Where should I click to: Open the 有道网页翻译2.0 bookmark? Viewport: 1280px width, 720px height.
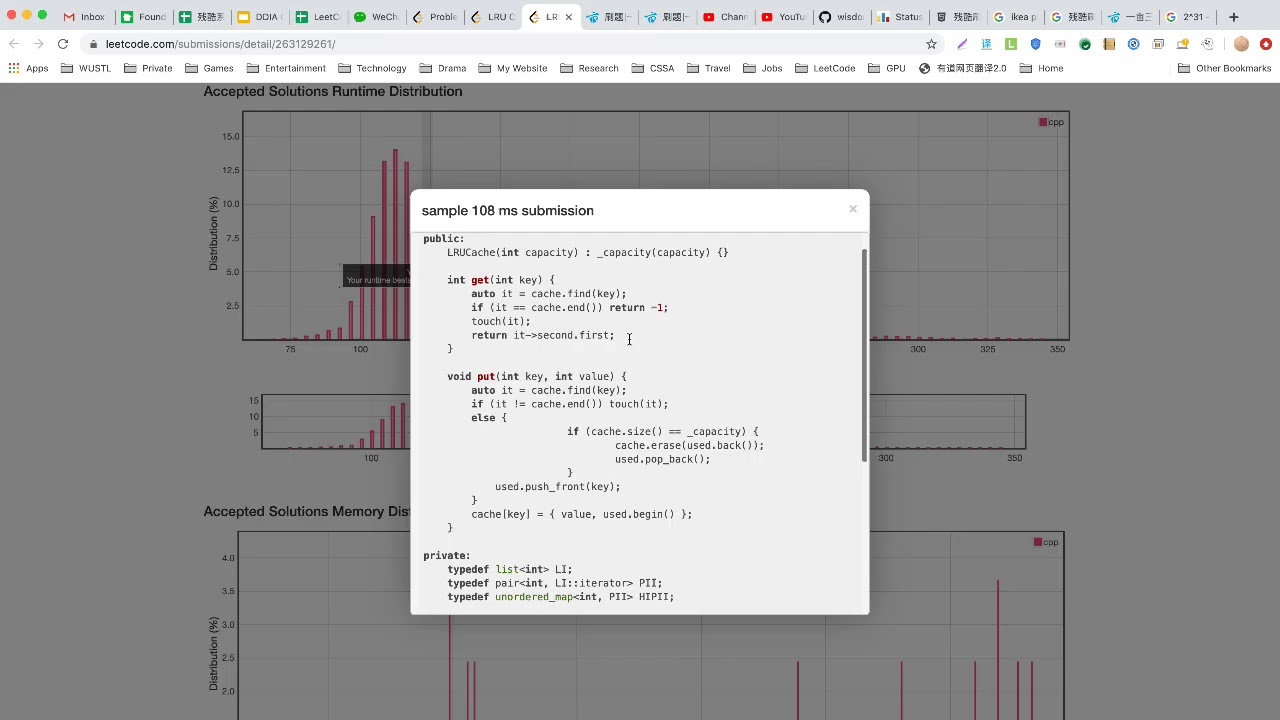[x=962, y=68]
